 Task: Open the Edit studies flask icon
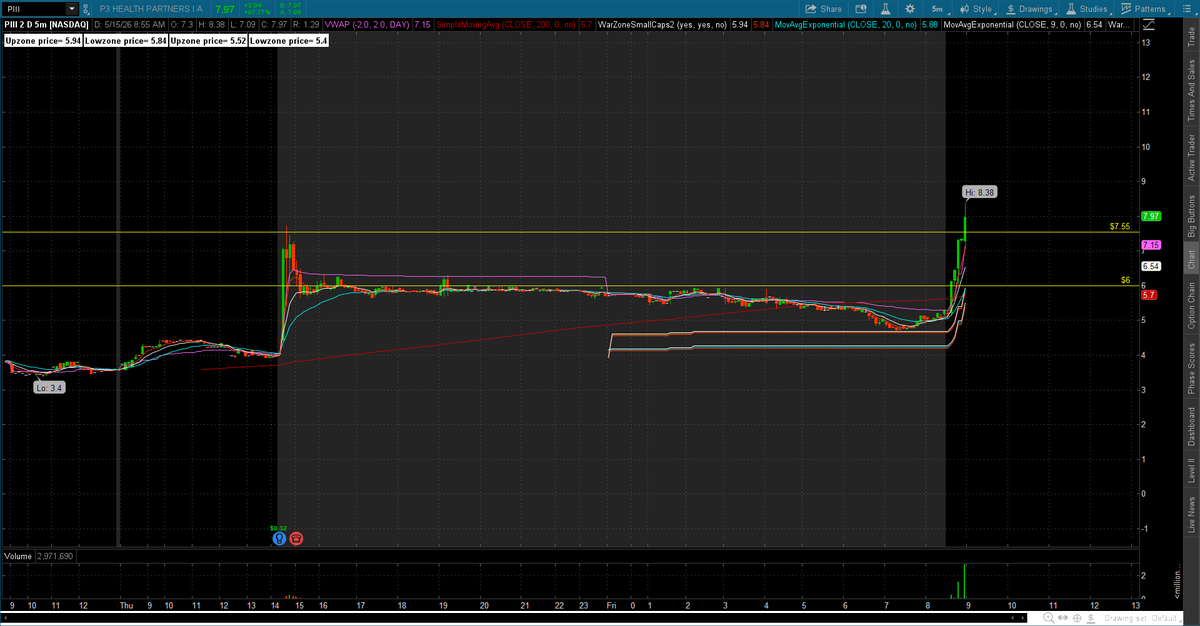click(x=885, y=9)
